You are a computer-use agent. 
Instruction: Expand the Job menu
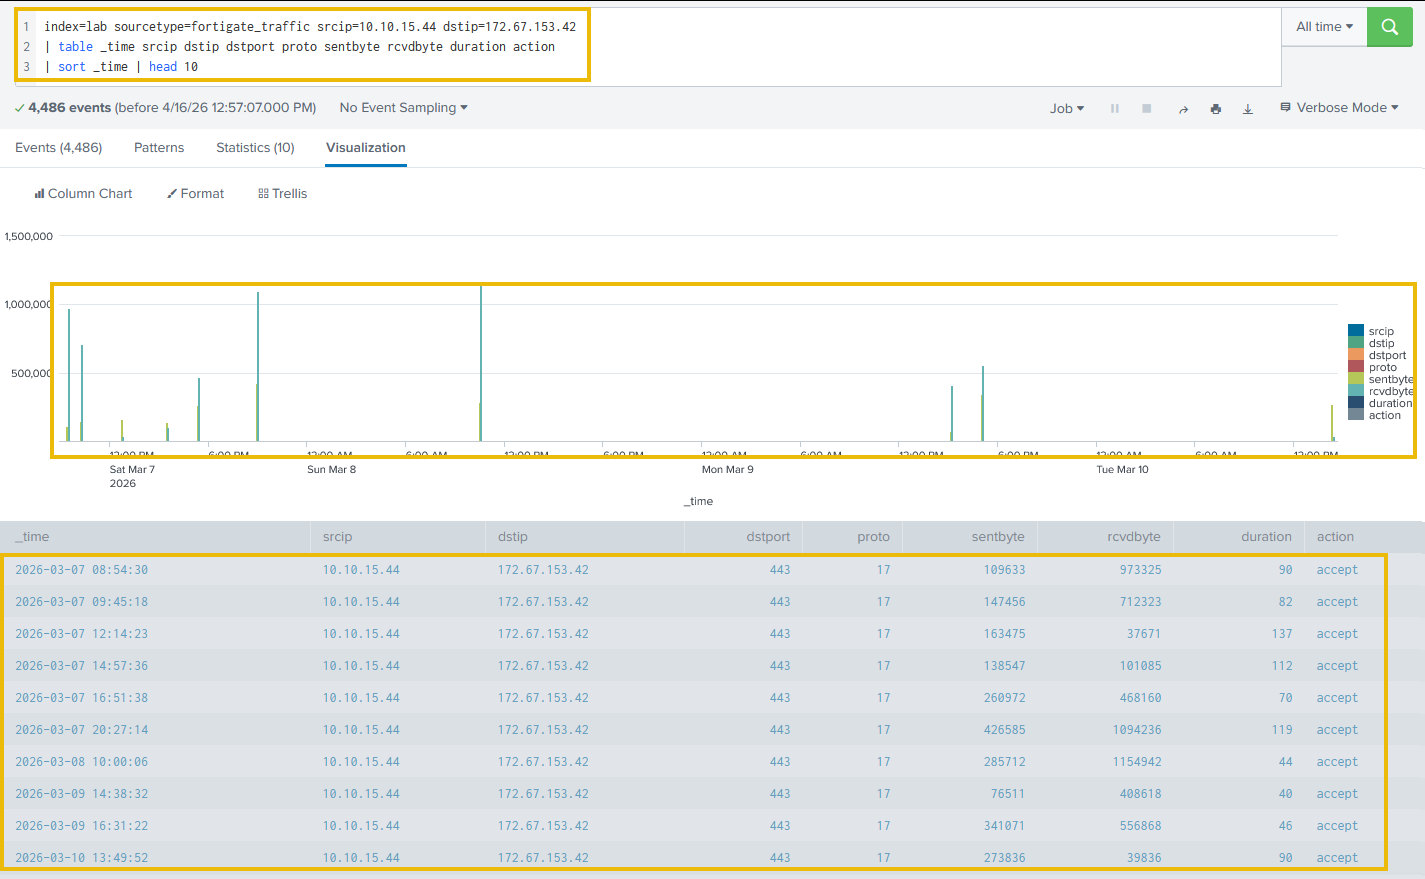pos(1067,108)
